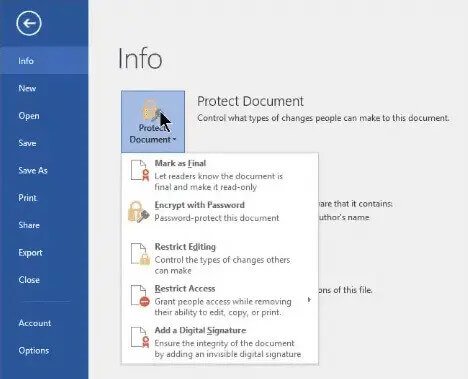Click the Restrict Editing lock page icon

click(140, 254)
